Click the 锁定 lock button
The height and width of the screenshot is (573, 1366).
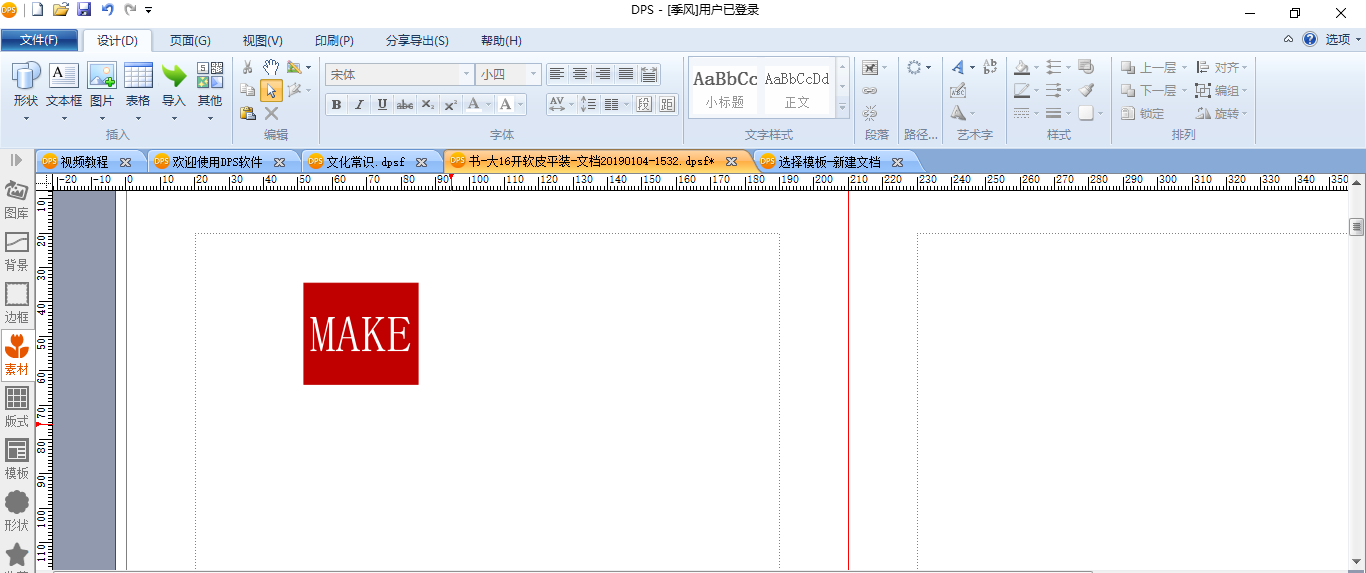click(x=1143, y=113)
